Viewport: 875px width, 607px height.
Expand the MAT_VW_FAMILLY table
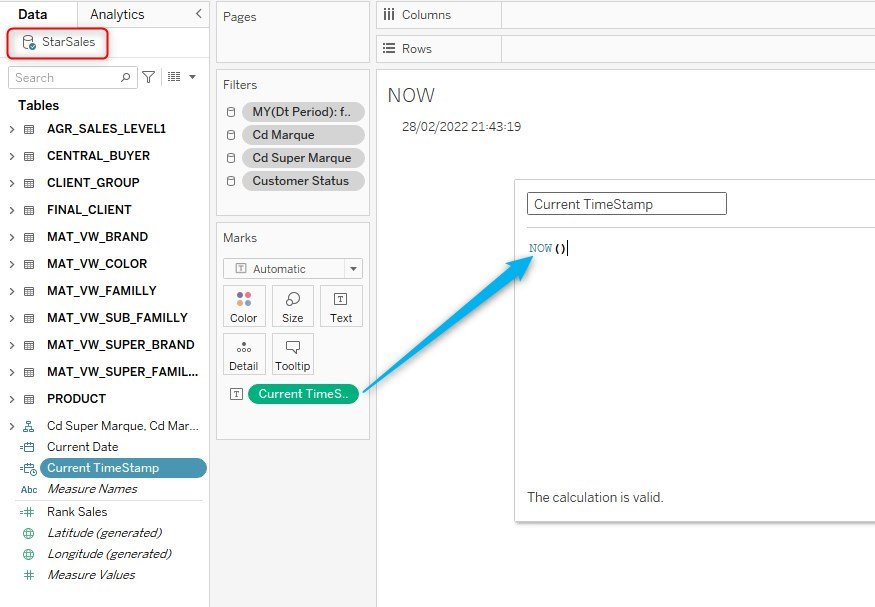(x=12, y=291)
